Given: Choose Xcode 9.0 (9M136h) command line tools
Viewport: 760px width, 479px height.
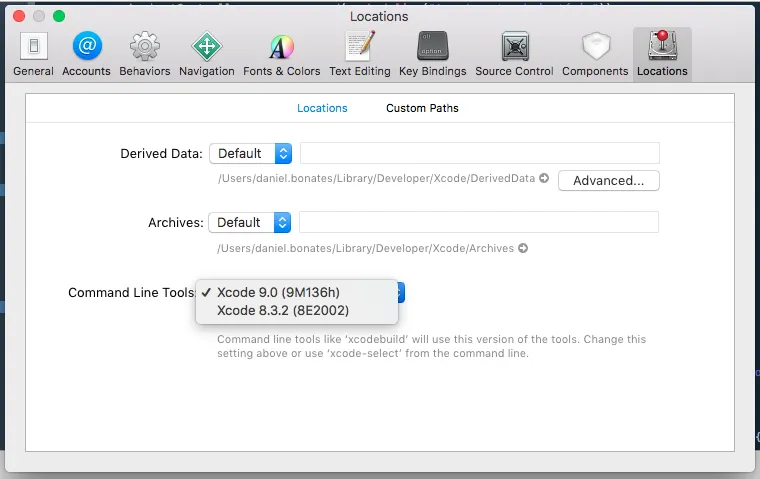Looking at the screenshot, I should click(x=297, y=292).
